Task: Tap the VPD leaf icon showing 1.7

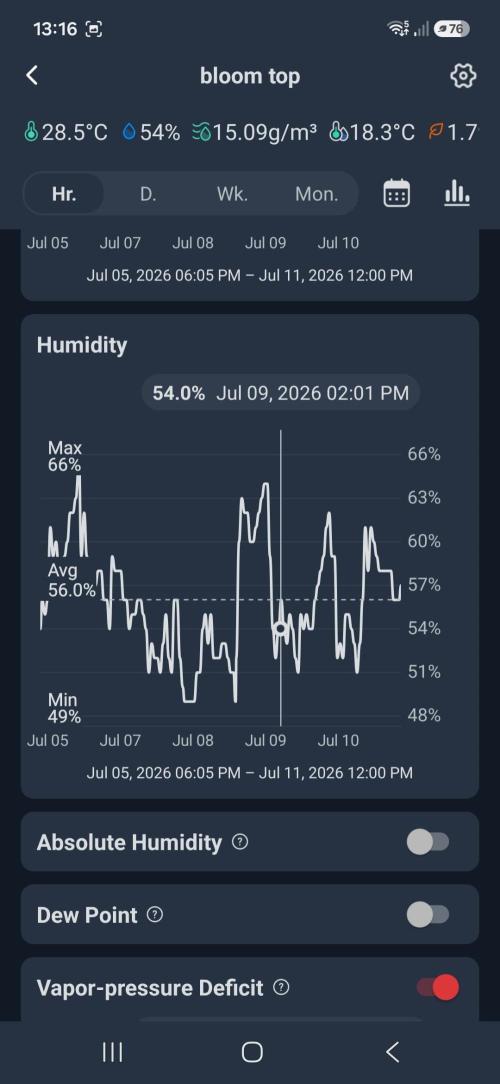Action: 435,132
